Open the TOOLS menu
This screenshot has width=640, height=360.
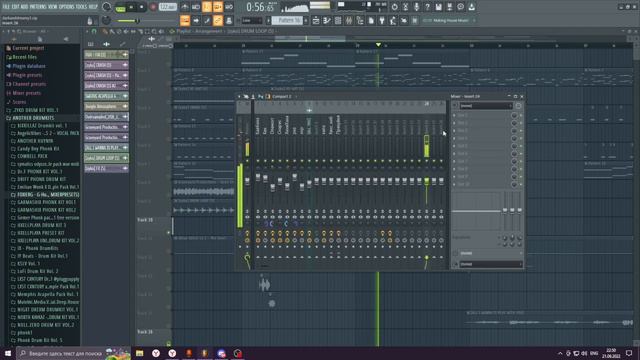(x=82, y=7)
